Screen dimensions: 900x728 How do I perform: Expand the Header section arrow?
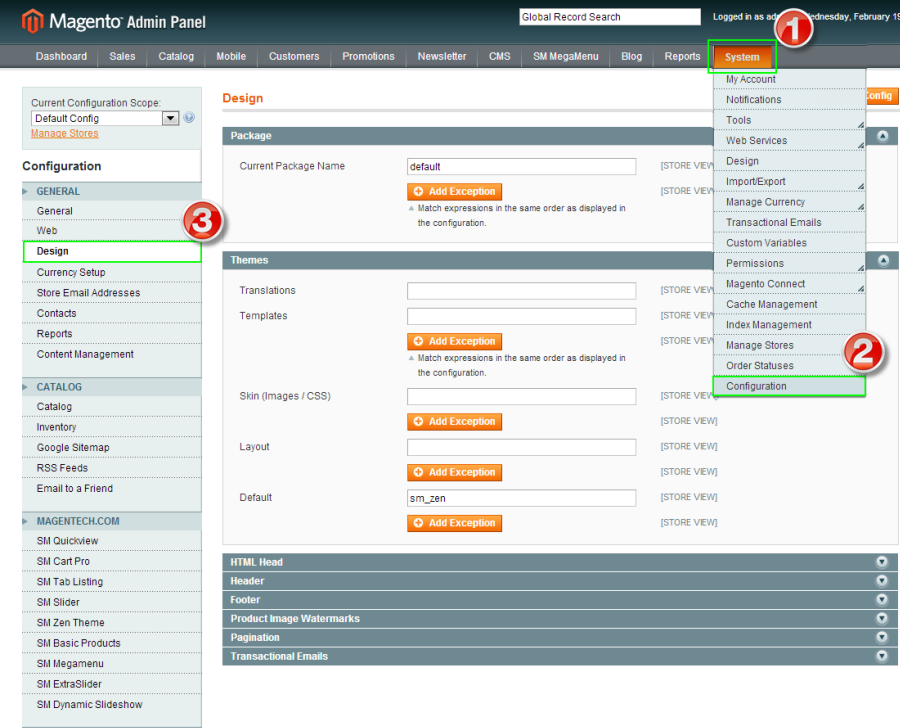click(882, 581)
